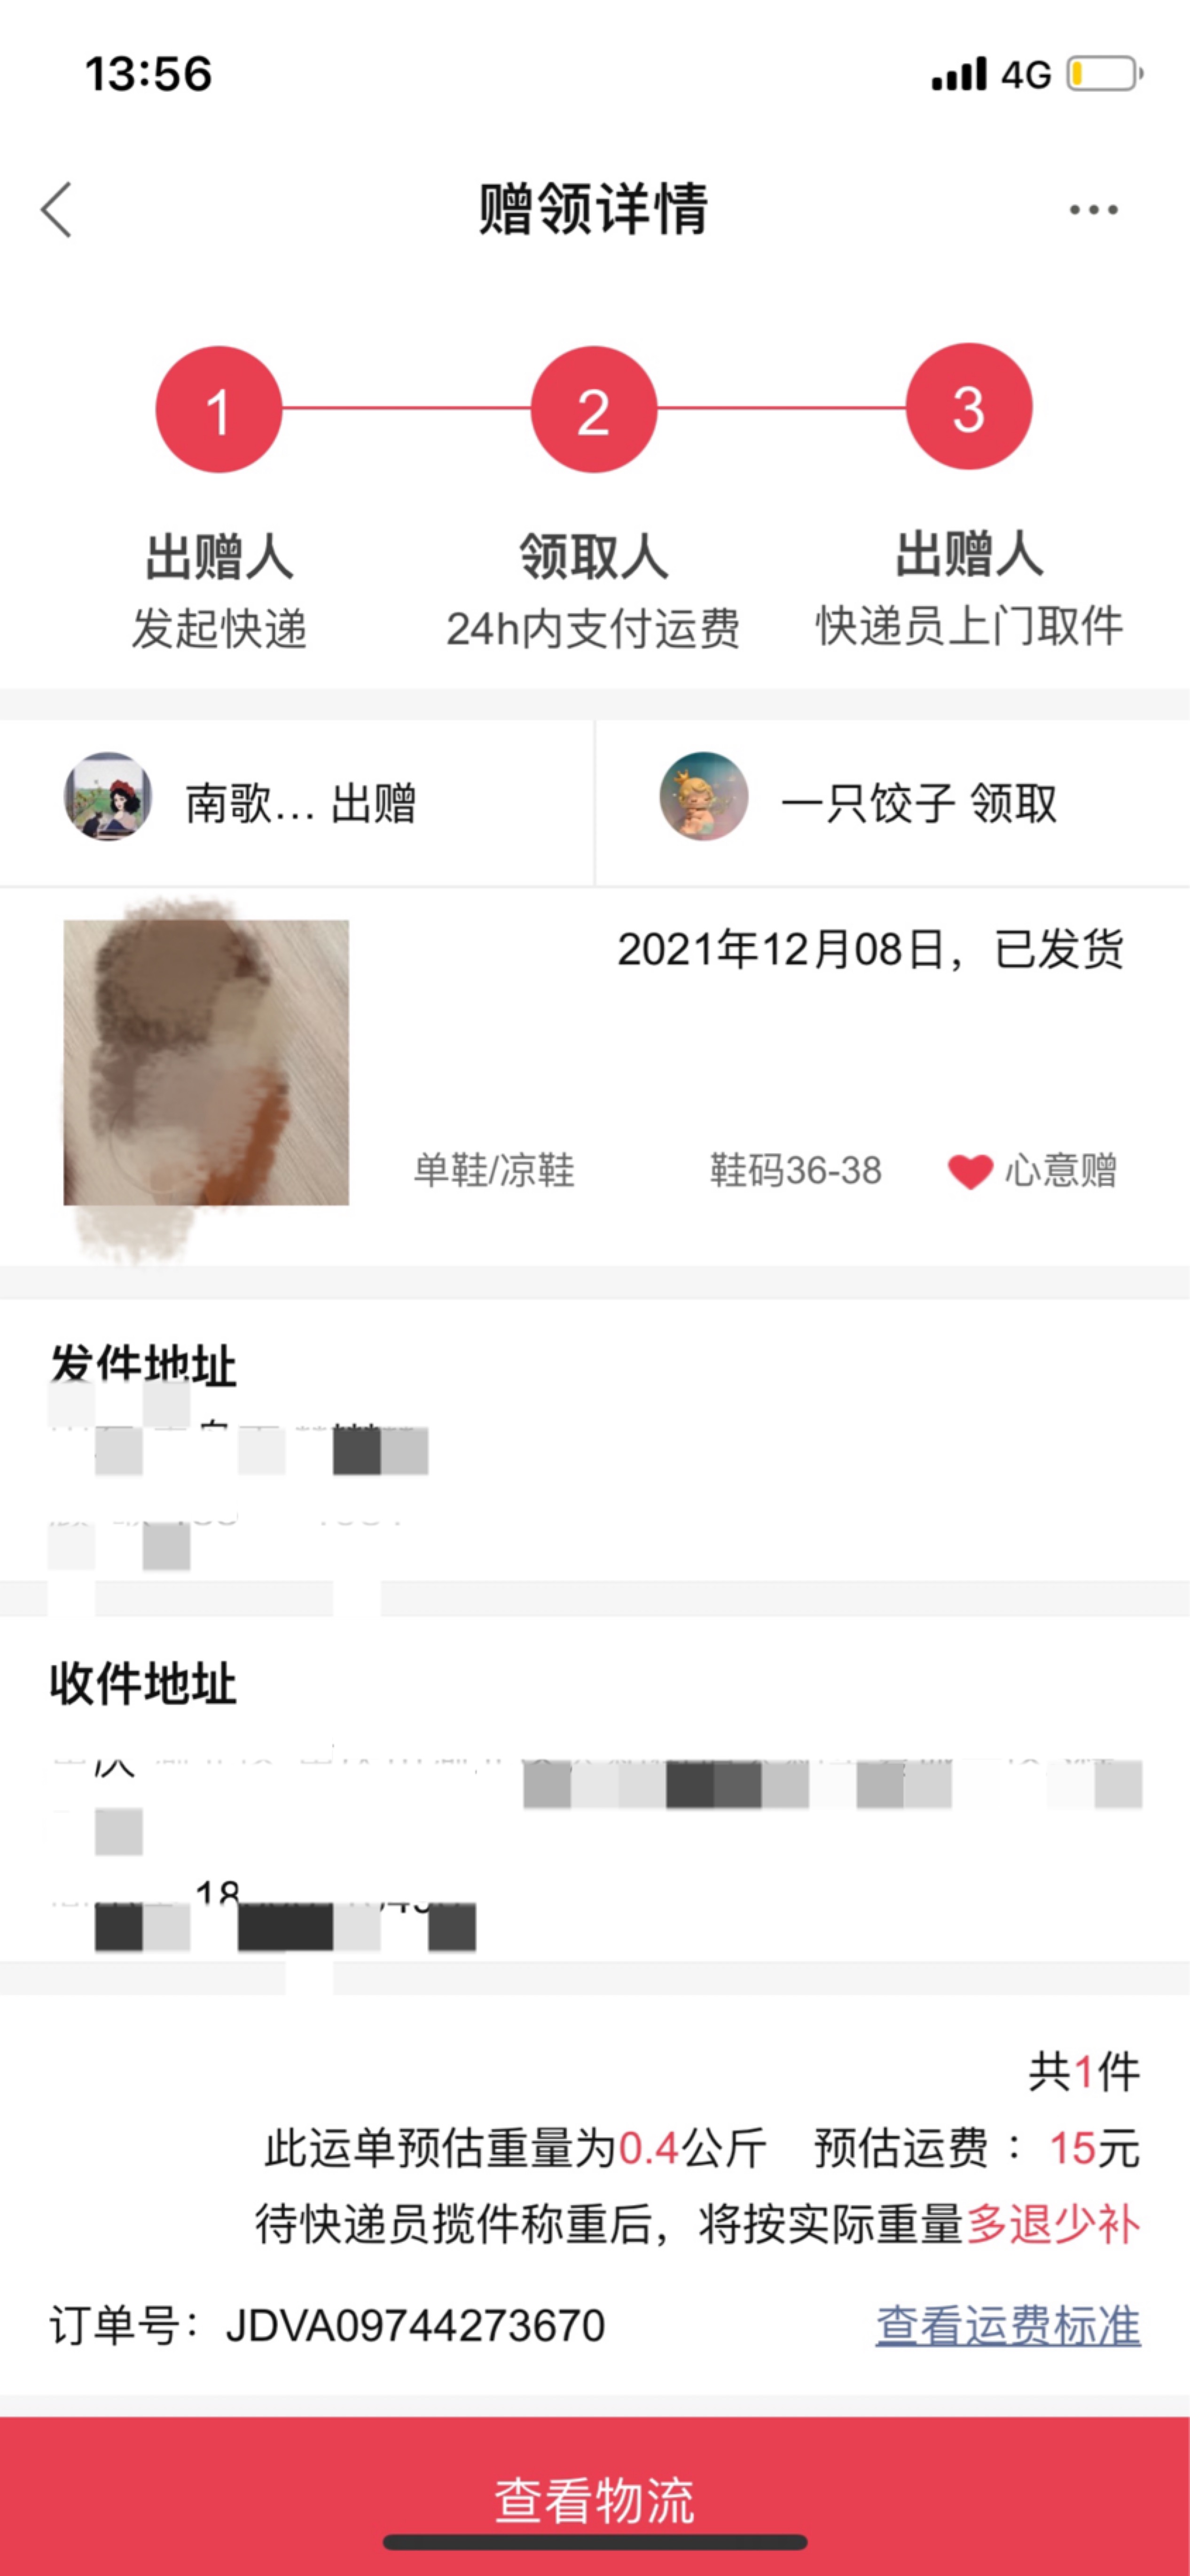The image size is (1190, 2576).
Task: Tap the 发件地址 section heading
Action: coord(143,1364)
